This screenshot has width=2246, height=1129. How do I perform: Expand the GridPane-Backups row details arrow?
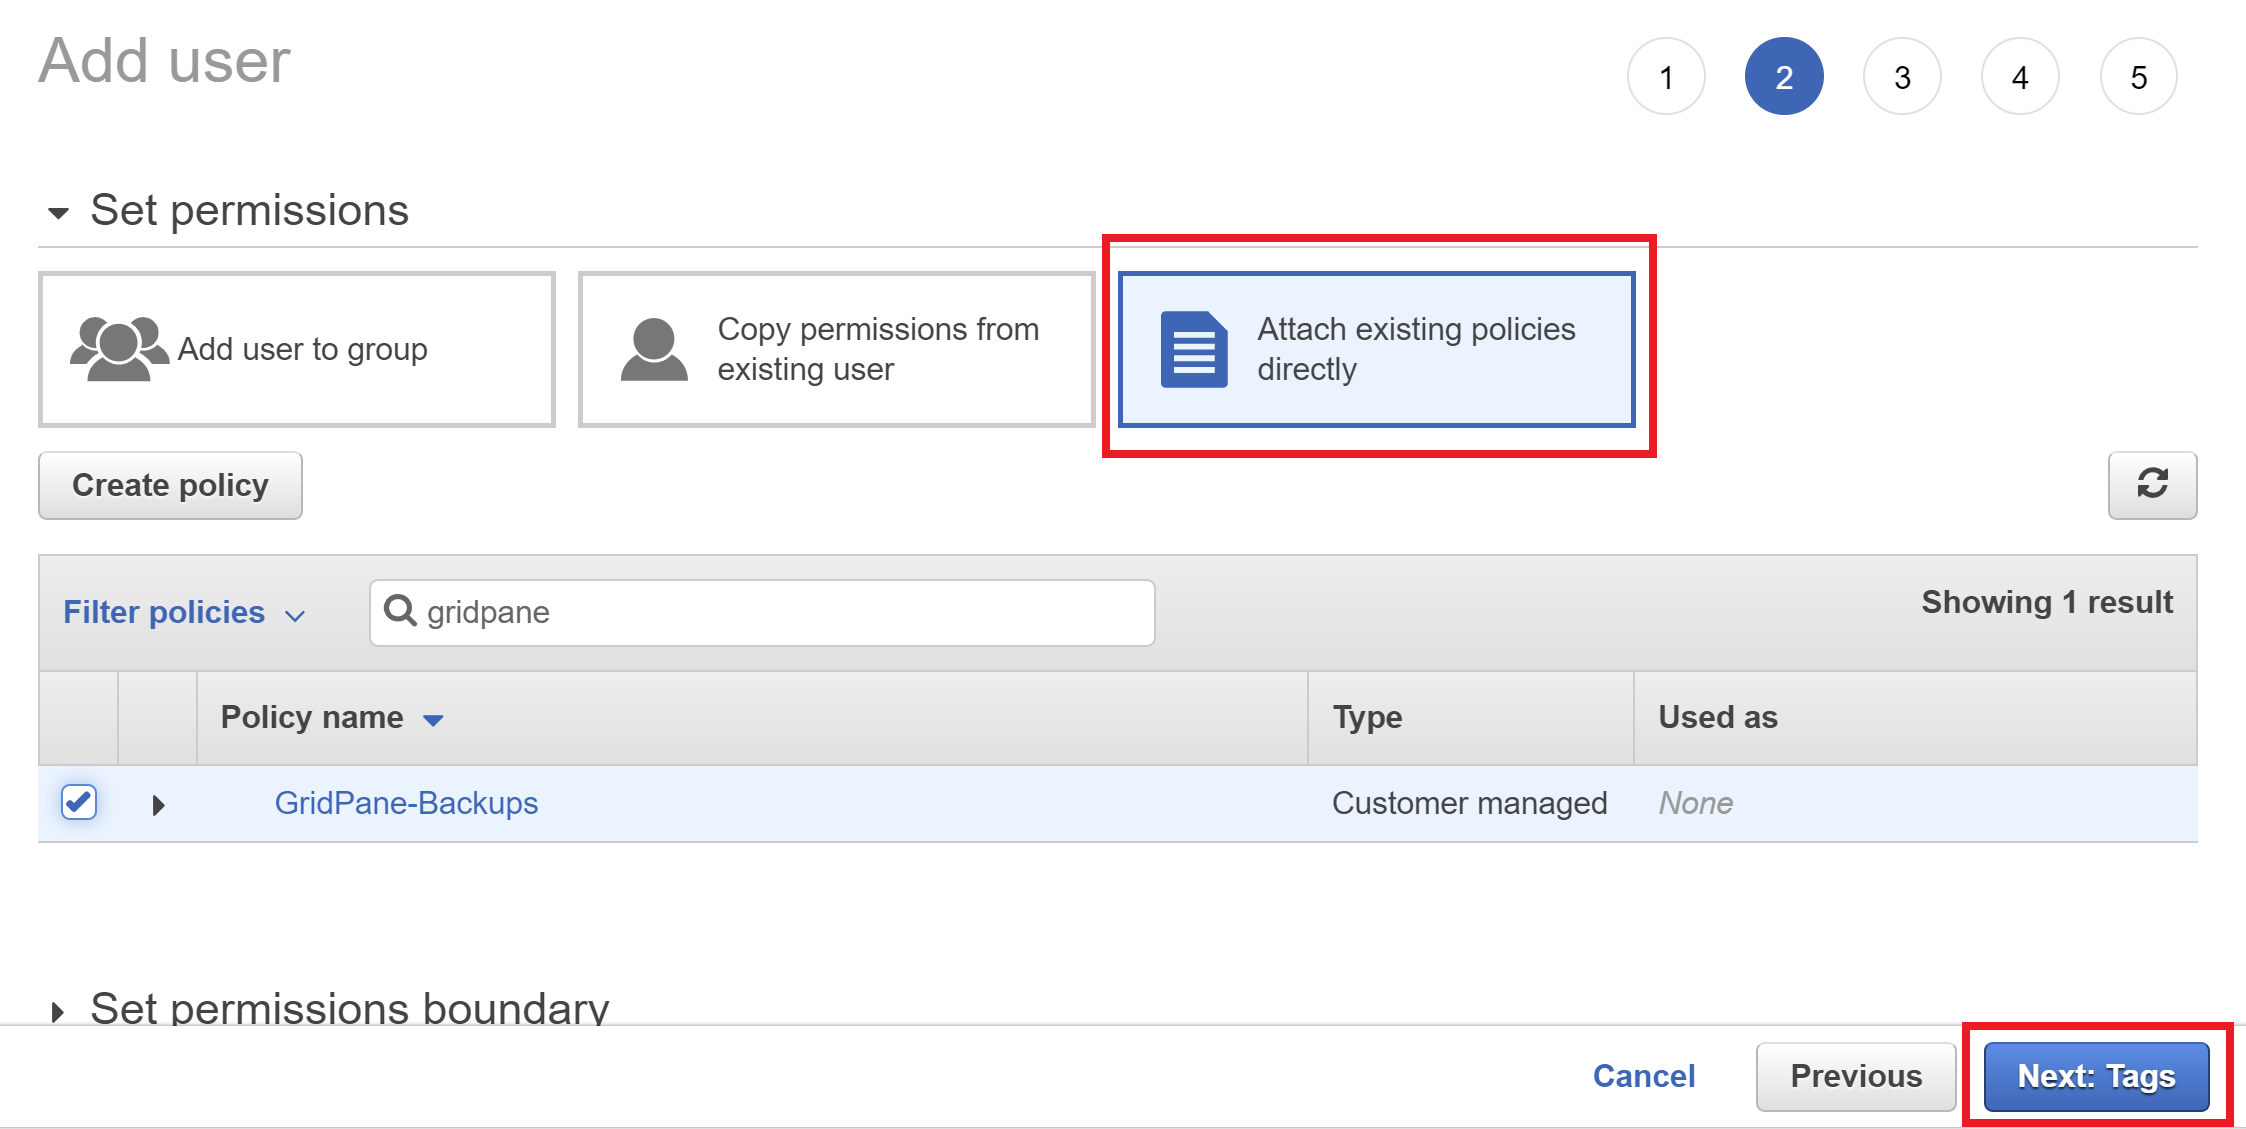(158, 805)
